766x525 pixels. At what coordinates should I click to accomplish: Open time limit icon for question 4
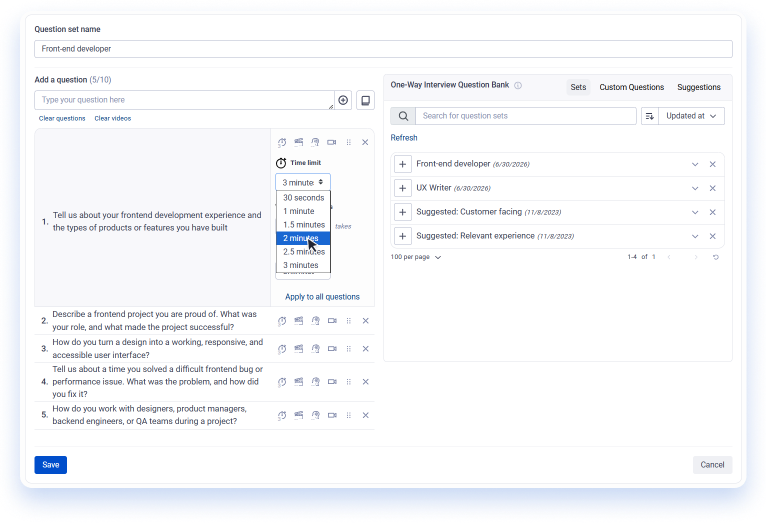point(282,382)
